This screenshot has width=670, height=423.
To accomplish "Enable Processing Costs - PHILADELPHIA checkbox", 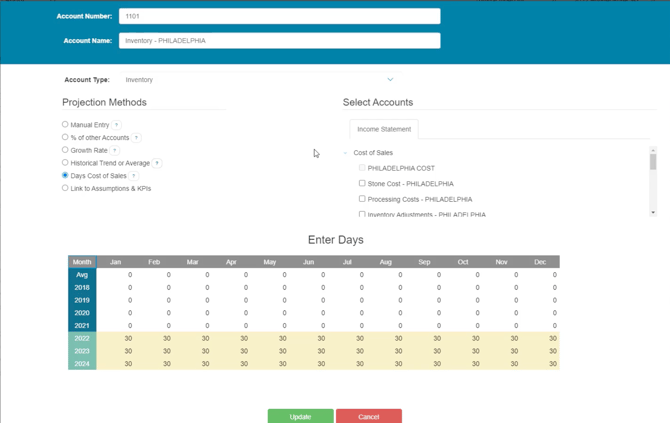I will [362, 199].
